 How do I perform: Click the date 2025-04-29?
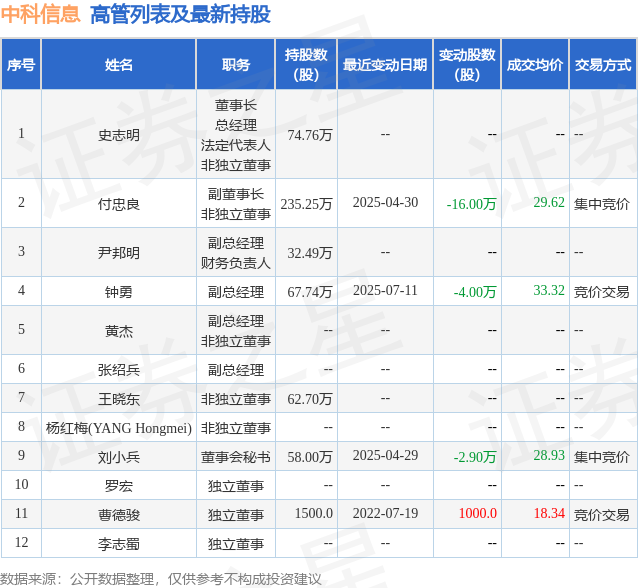pos(385,455)
